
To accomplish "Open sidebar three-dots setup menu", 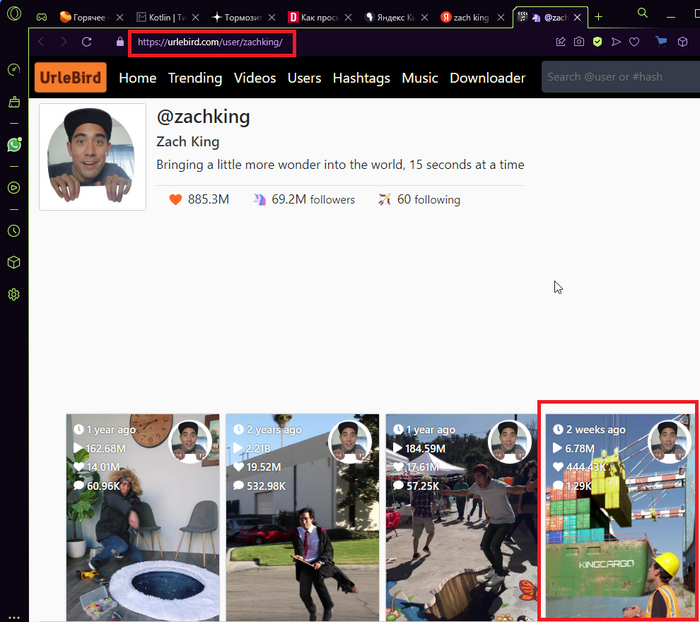I will pyautogui.click(x=14, y=618).
